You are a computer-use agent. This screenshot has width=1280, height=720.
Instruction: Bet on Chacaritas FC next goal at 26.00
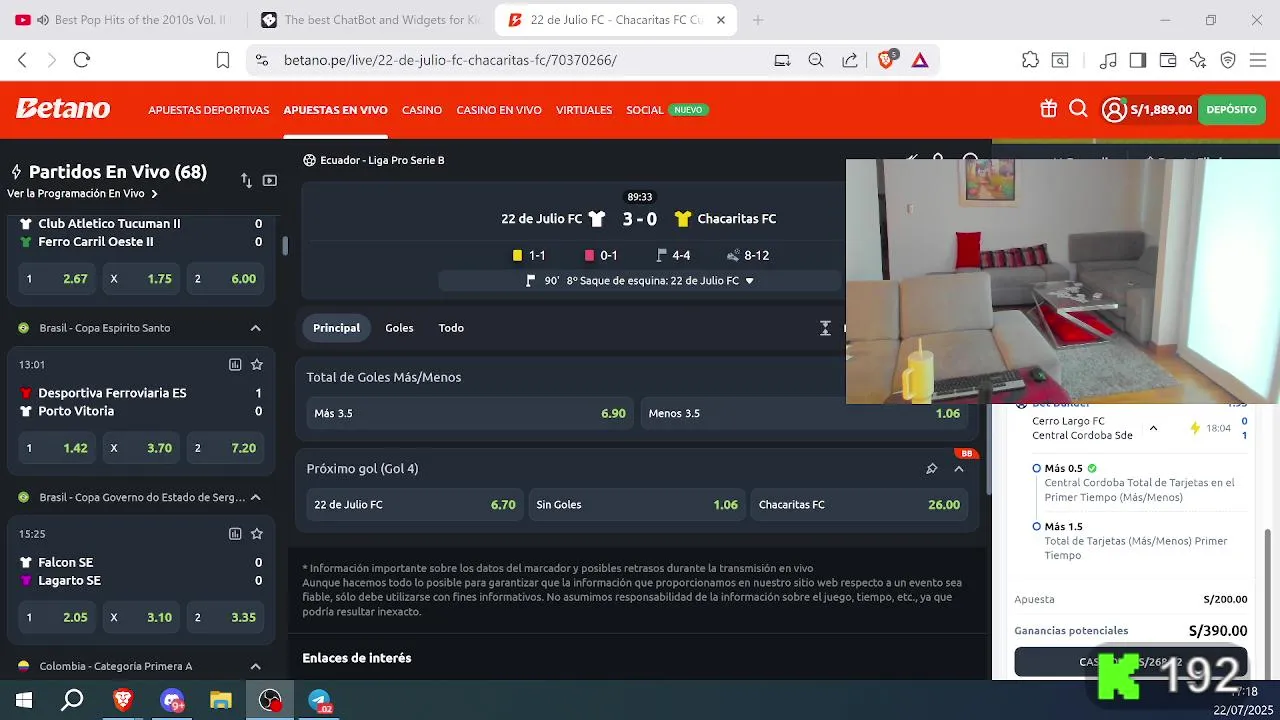[x=859, y=505]
